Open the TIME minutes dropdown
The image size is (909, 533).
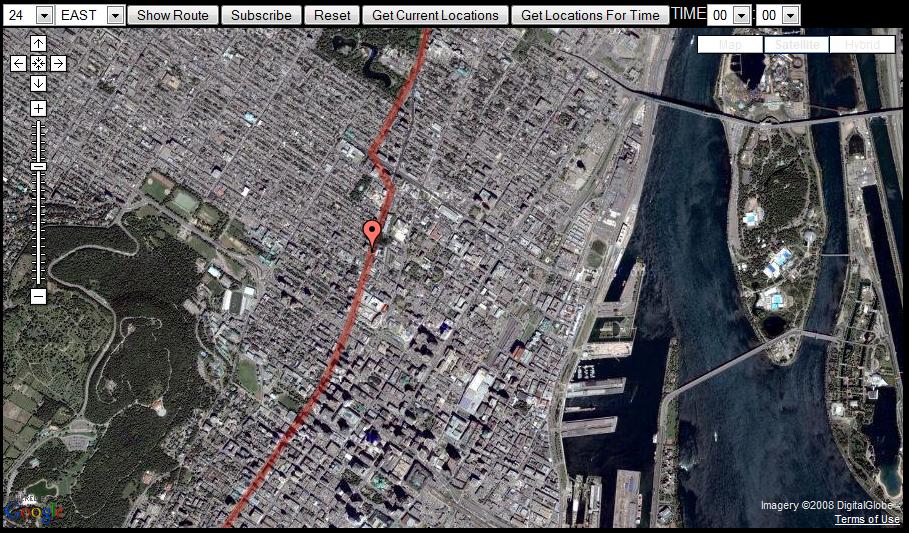point(779,15)
